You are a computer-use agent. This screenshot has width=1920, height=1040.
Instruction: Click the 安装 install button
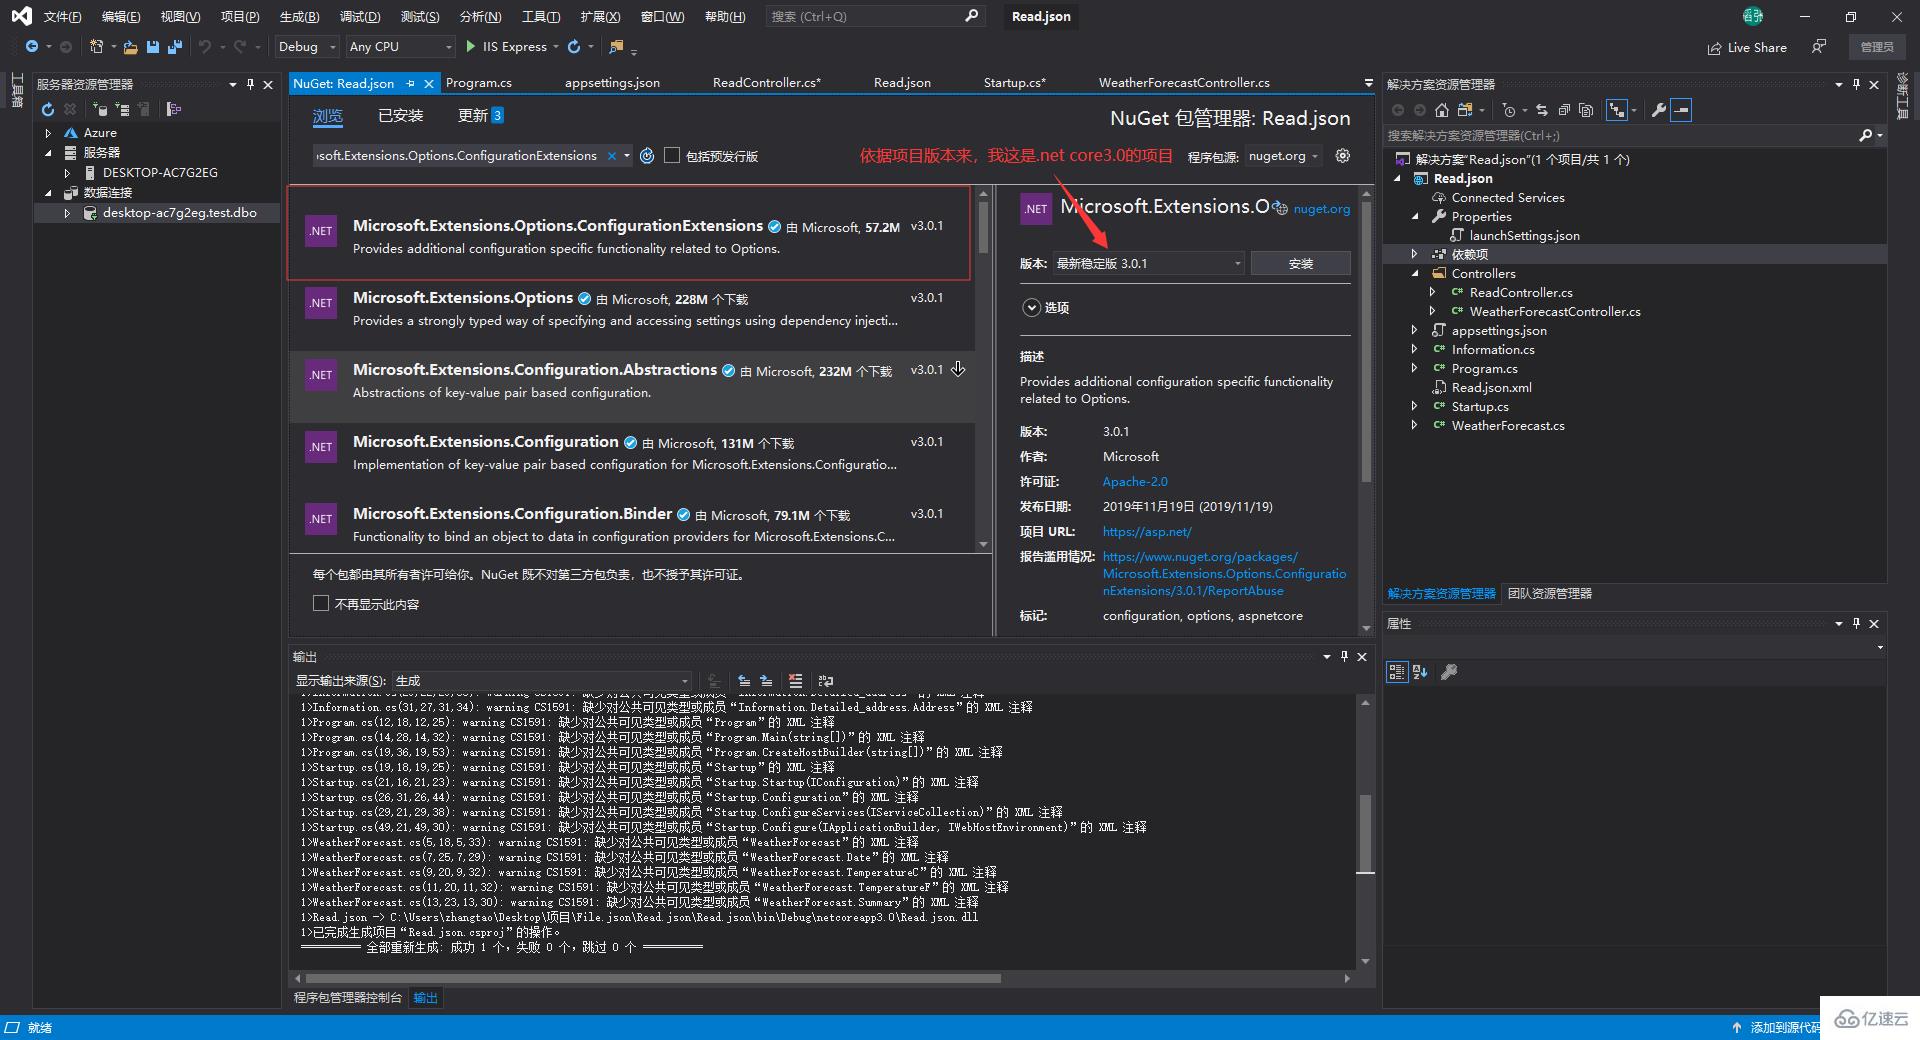1300,263
